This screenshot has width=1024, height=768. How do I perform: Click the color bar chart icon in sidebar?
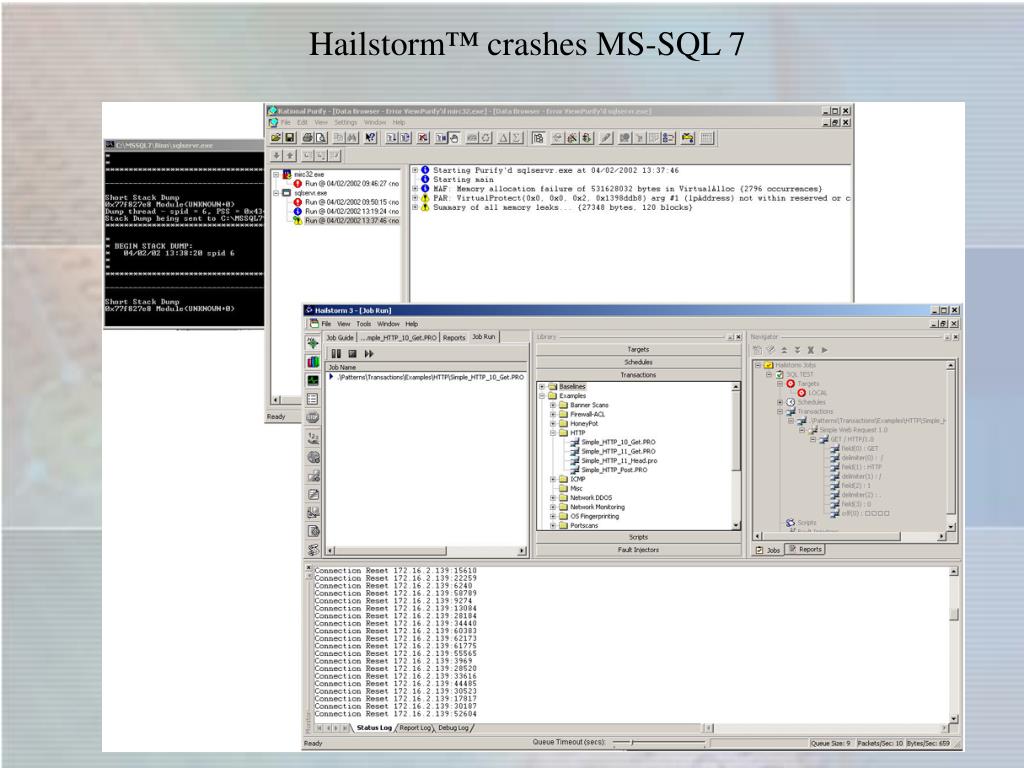click(x=313, y=361)
